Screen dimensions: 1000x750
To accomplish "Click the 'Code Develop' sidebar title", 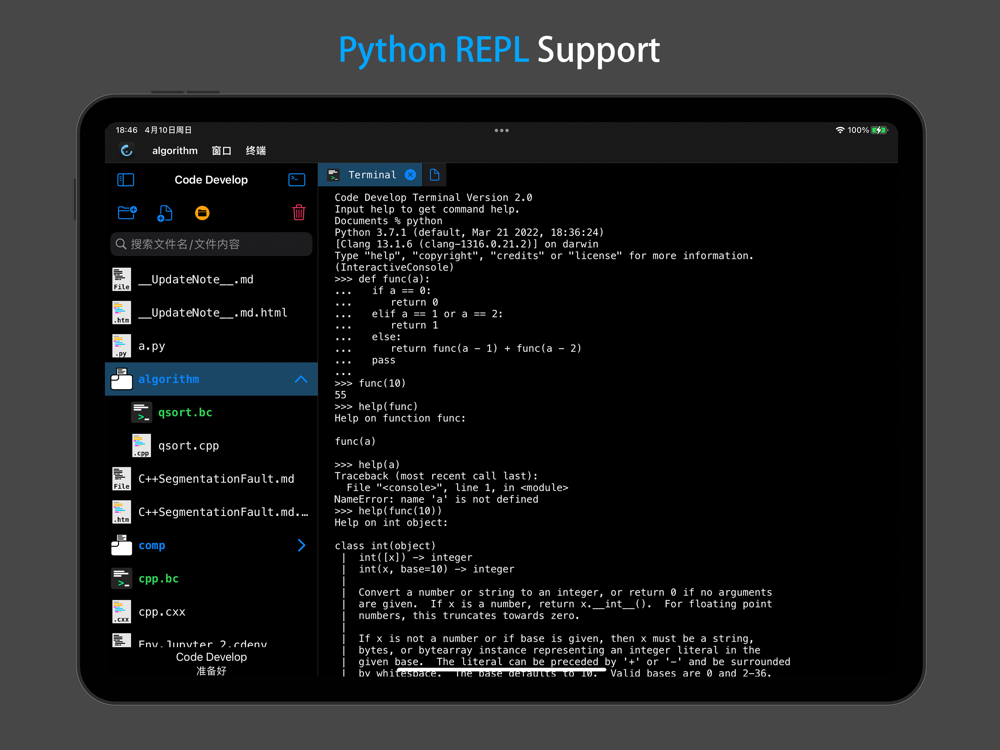I will point(211,180).
